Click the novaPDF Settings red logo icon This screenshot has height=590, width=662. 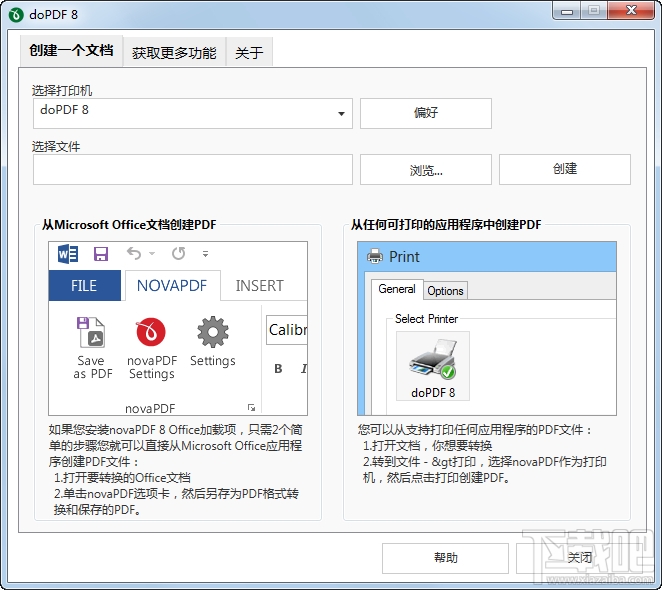(151, 332)
